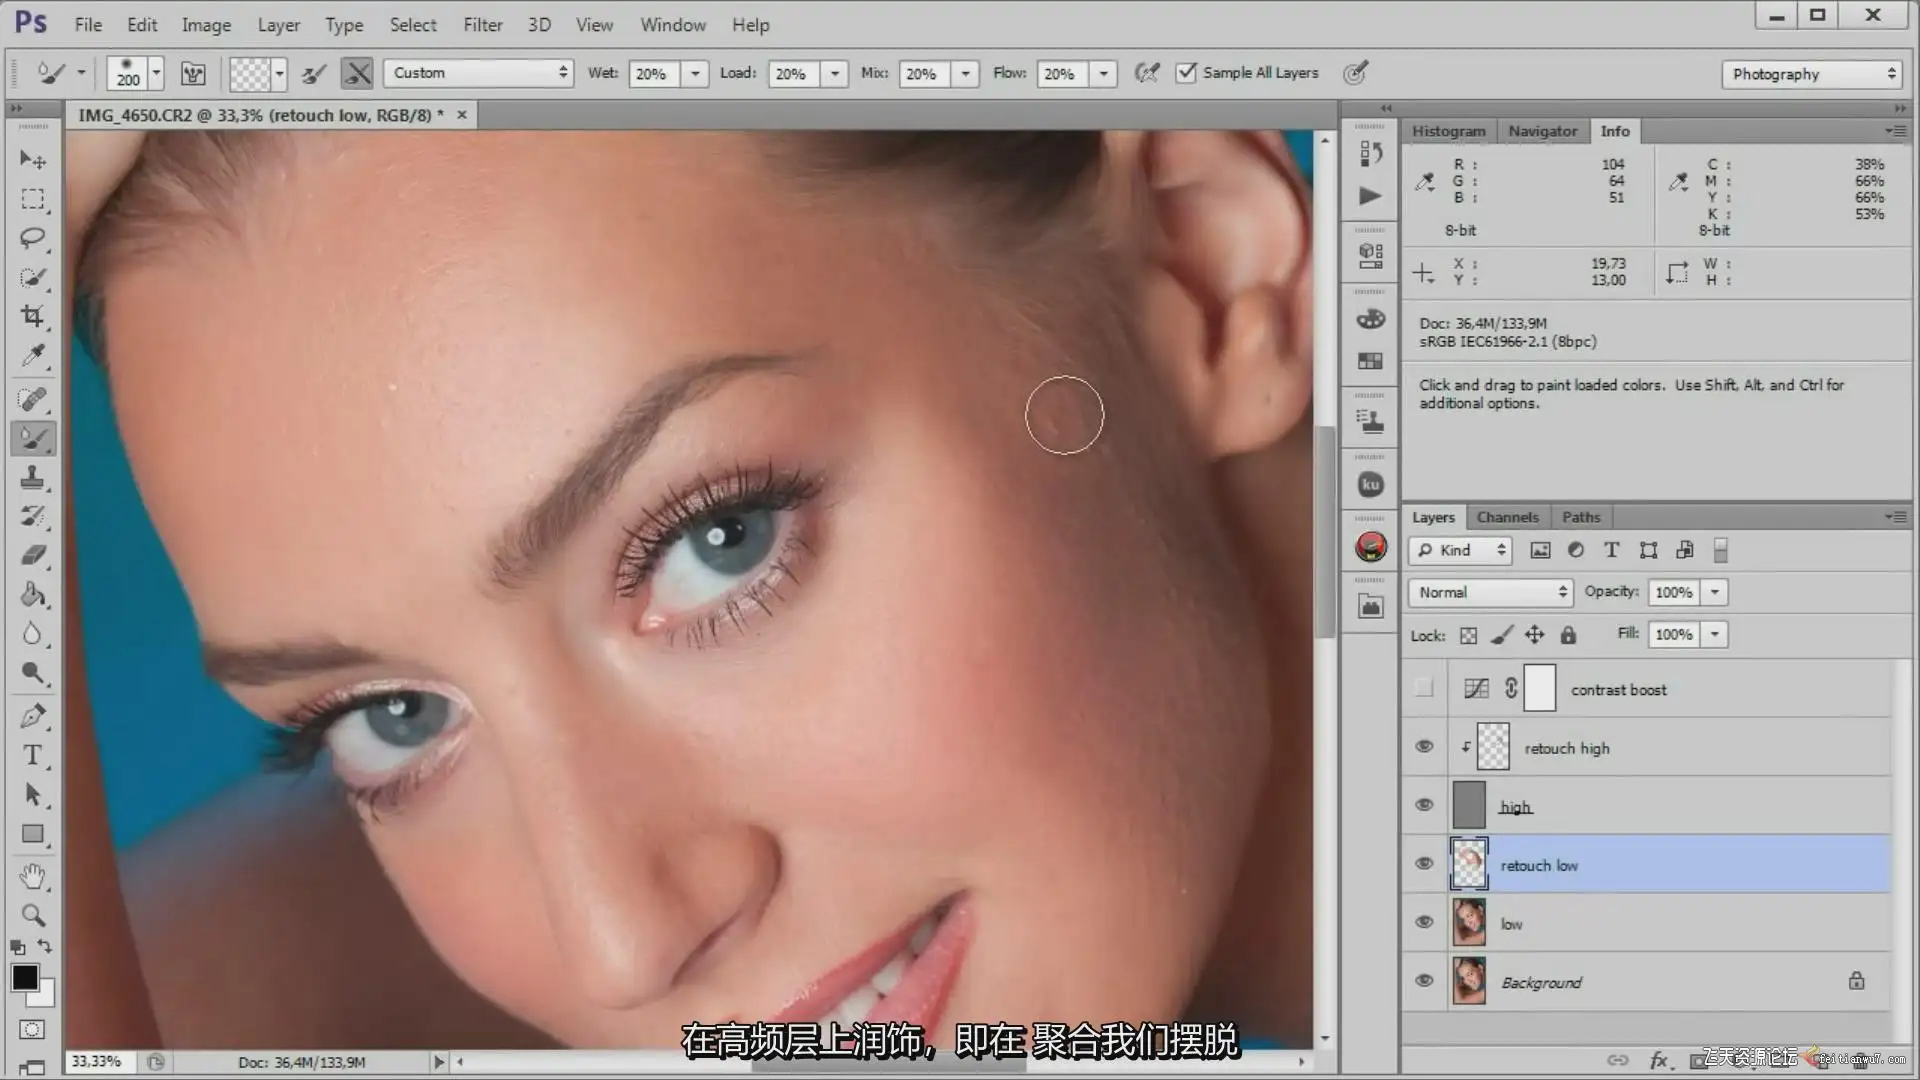The height and width of the screenshot is (1080, 1920).
Task: Open the Custom brush preset dropdown
Action: (x=478, y=73)
